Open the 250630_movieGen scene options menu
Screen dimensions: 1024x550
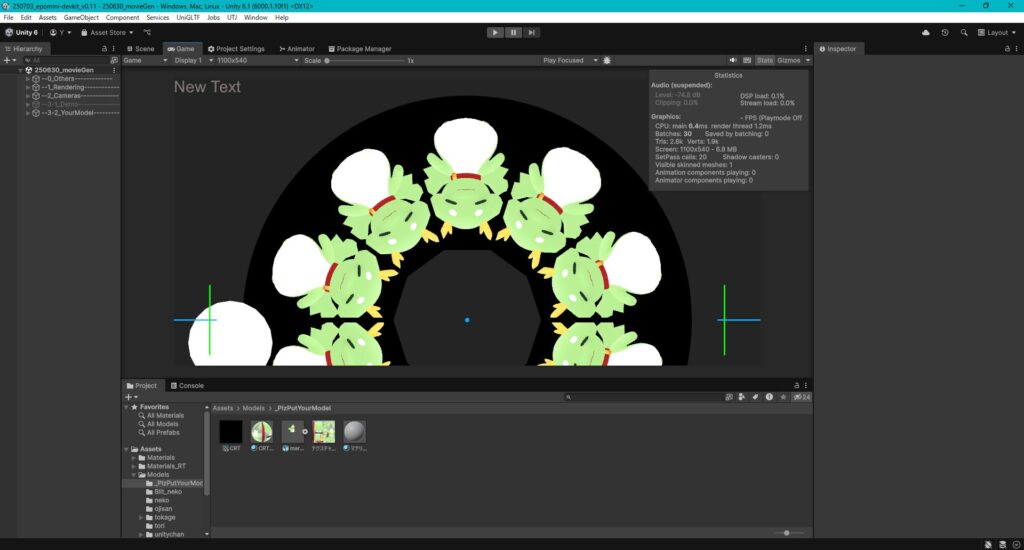click(x=114, y=70)
